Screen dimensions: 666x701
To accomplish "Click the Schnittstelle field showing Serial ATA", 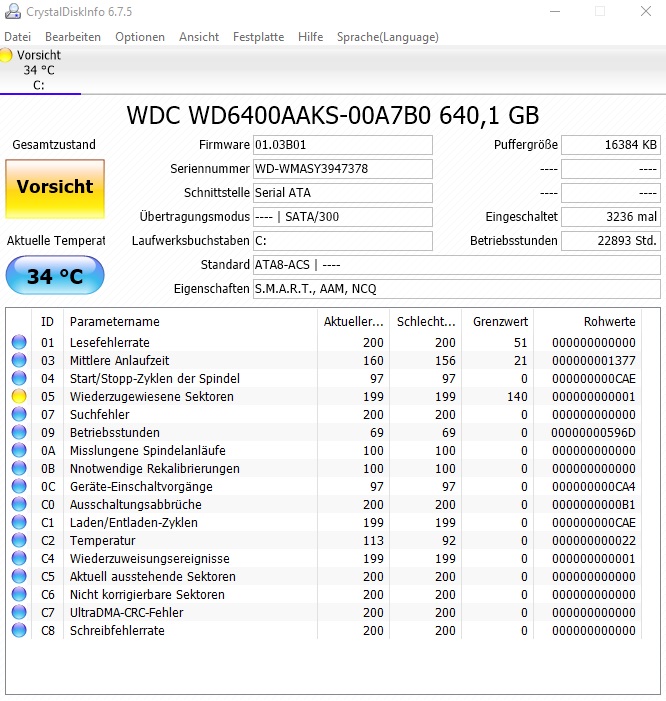I will click(x=343, y=193).
